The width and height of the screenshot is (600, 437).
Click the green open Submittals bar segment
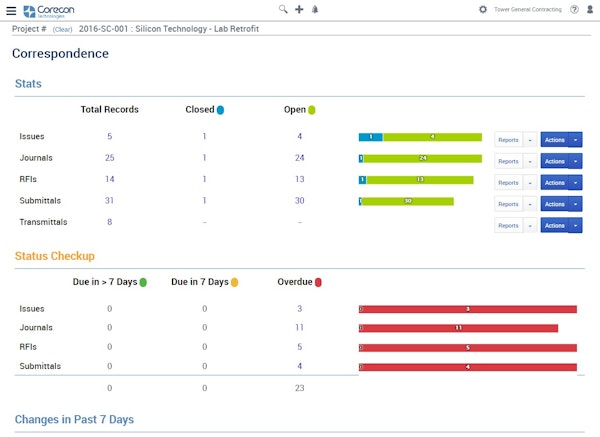pos(408,201)
